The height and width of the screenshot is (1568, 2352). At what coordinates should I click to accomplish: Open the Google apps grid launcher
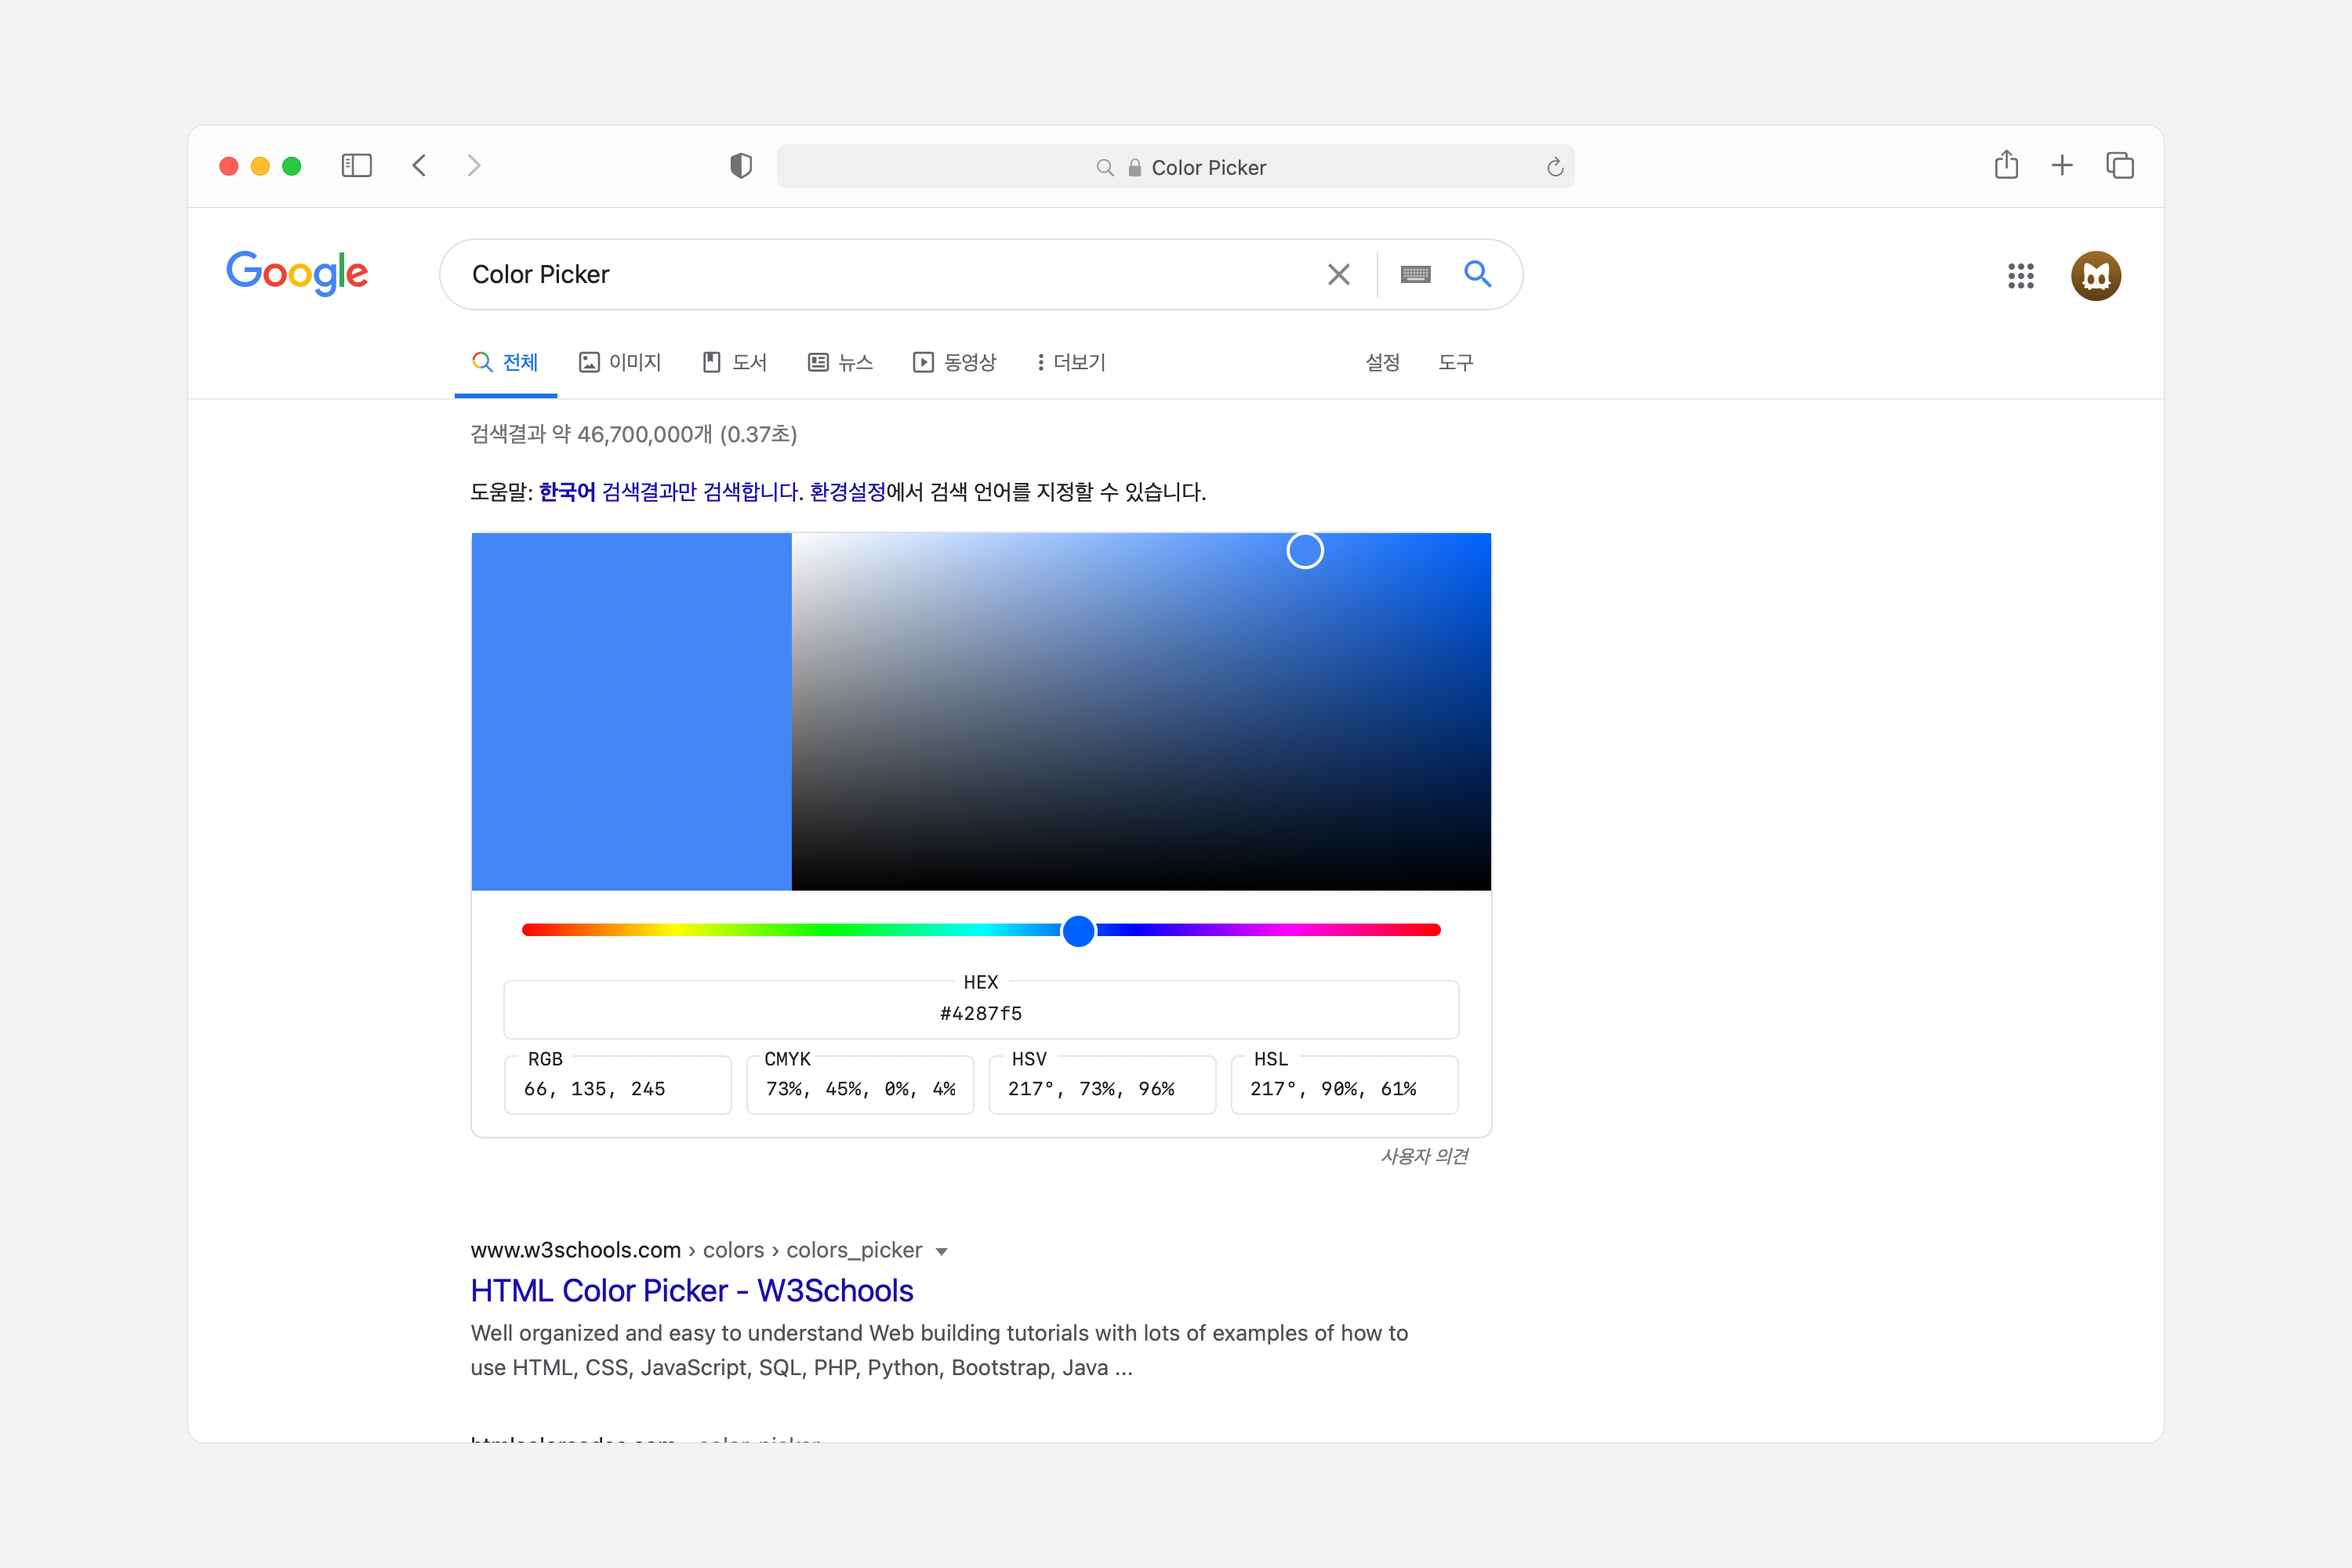[x=2020, y=276]
